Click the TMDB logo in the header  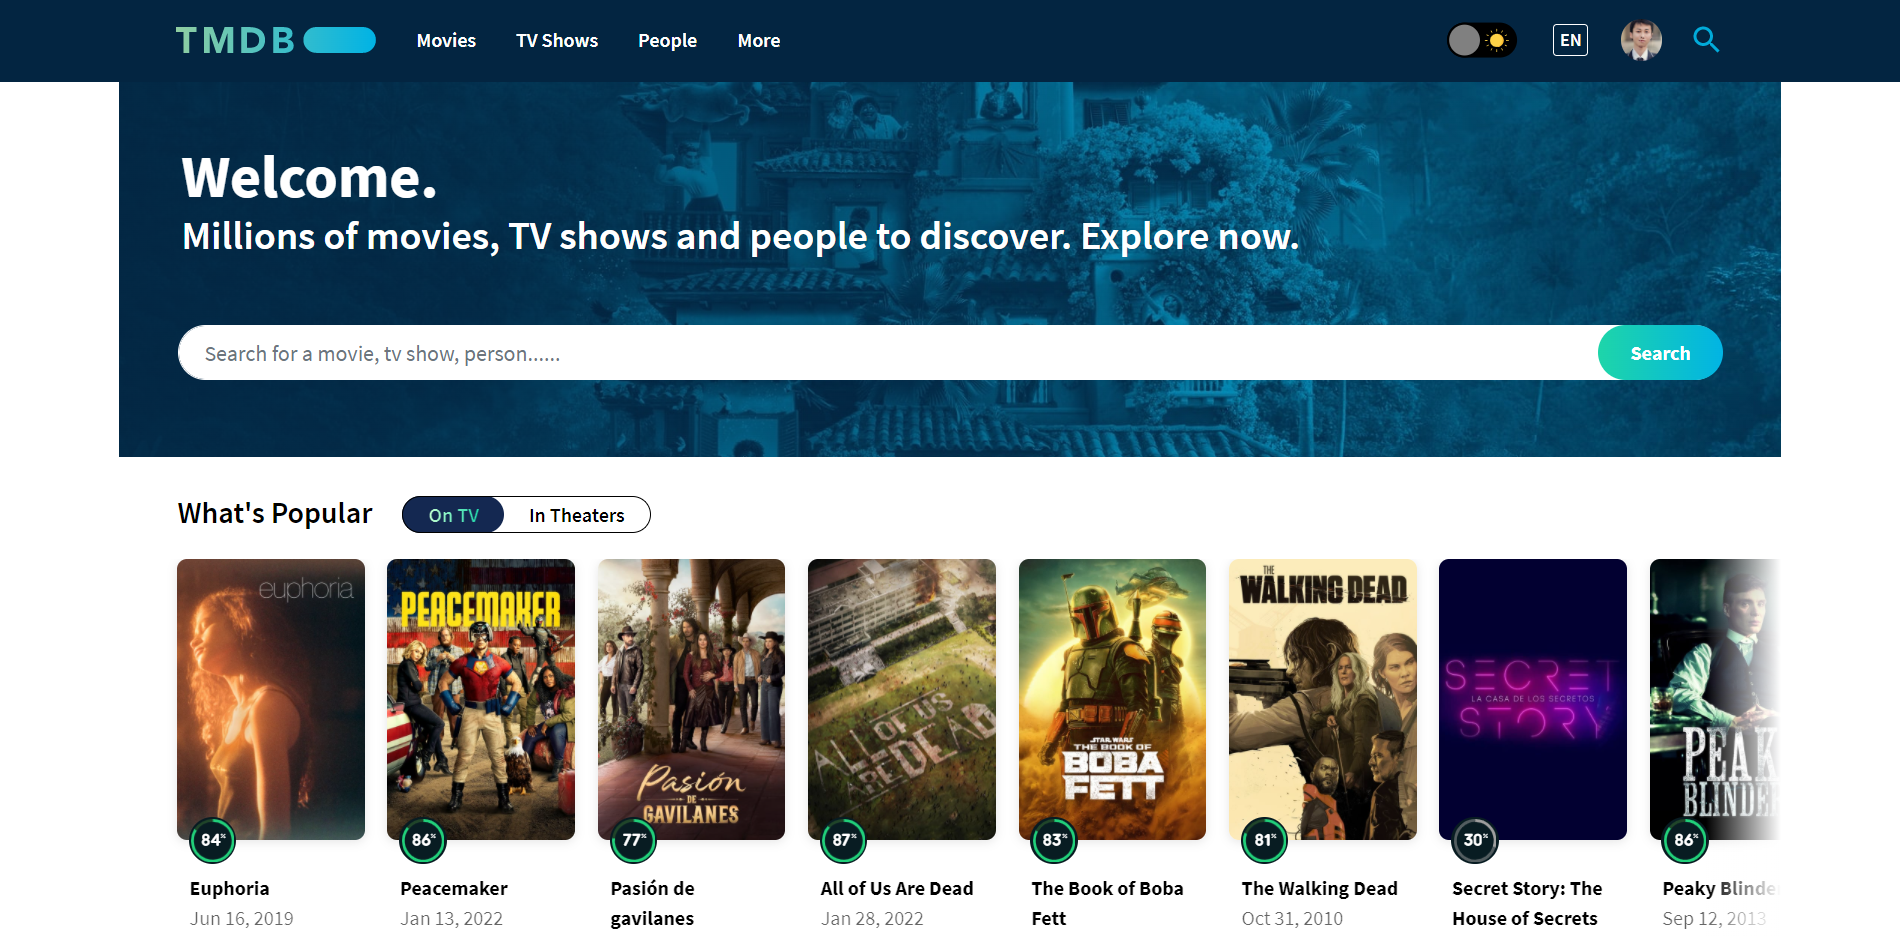pyautogui.click(x=276, y=40)
